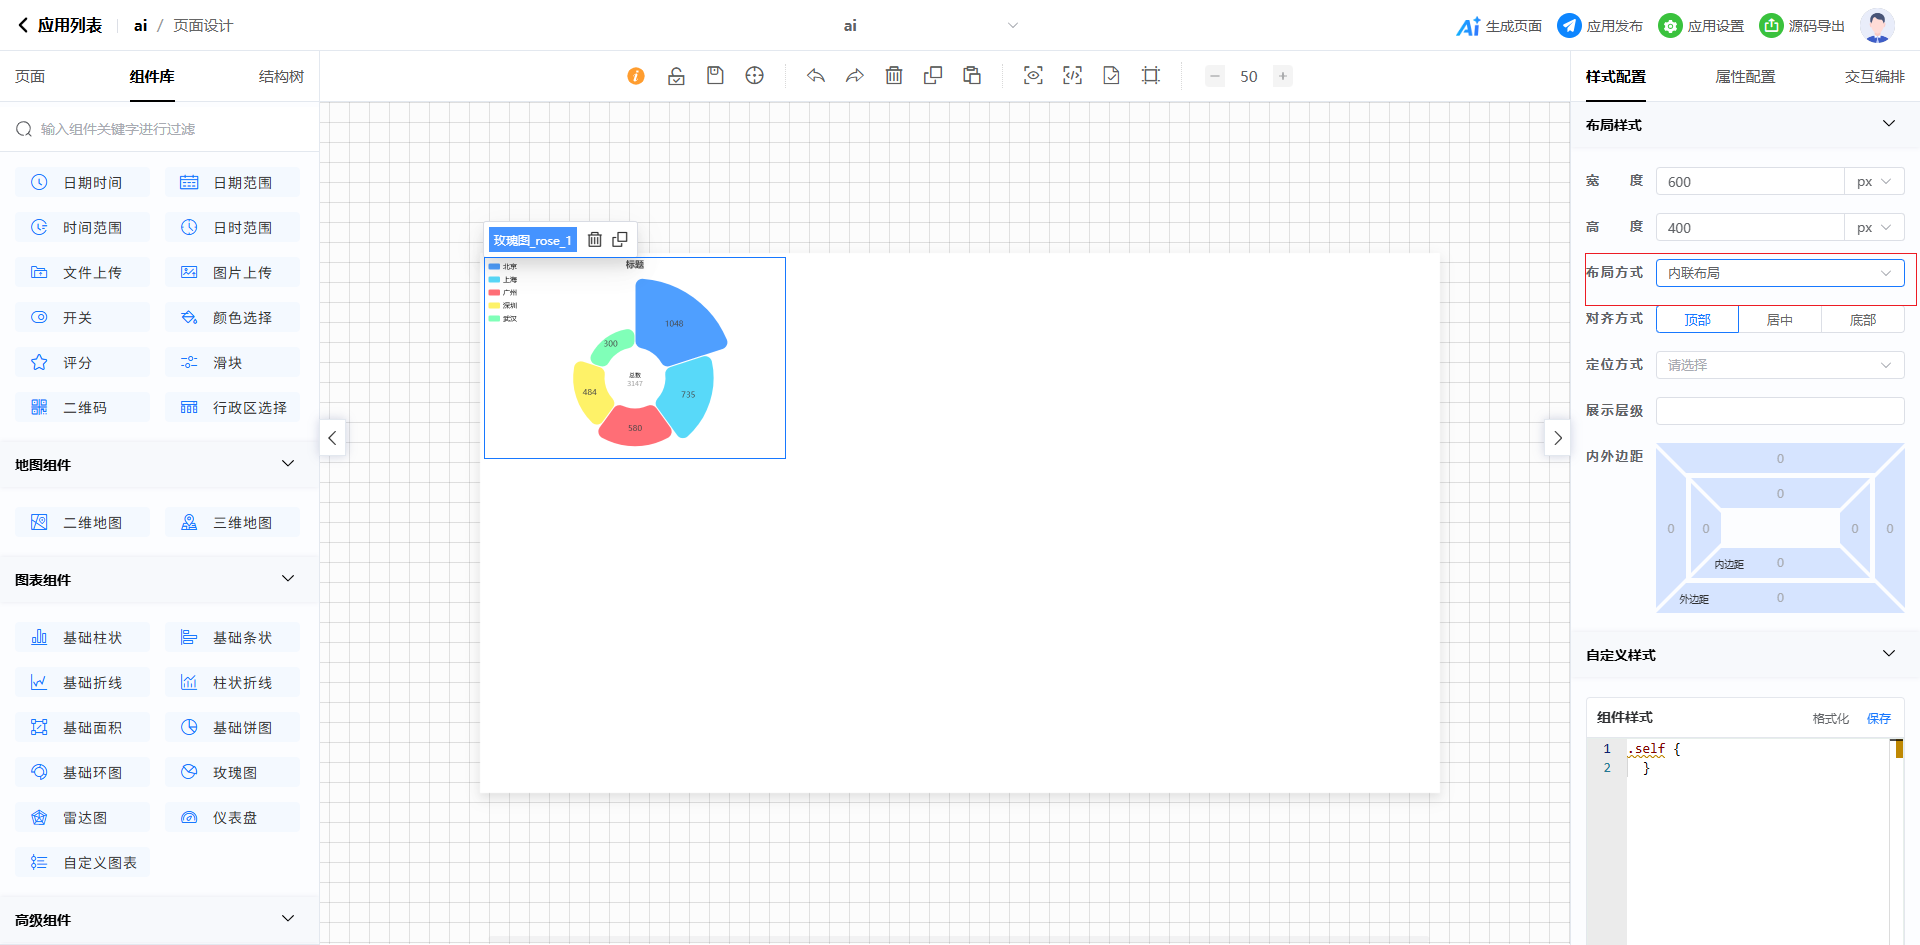The height and width of the screenshot is (945, 1920).
Task: Click the redo arrow in the toolbar
Action: [855, 76]
